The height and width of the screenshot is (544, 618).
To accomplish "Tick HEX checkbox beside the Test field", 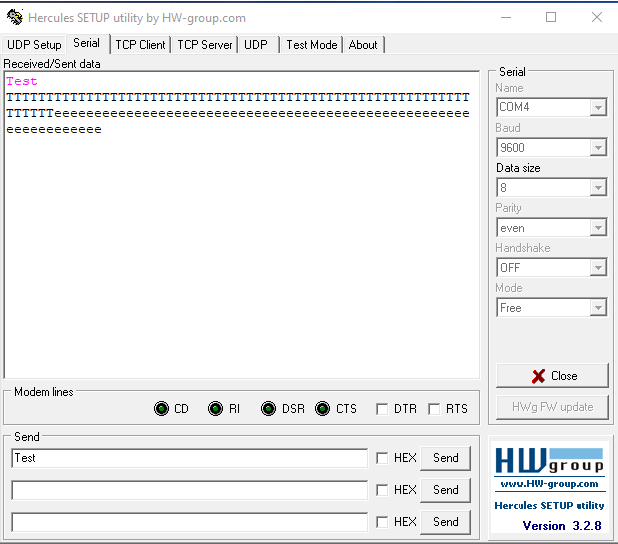I will point(382,458).
